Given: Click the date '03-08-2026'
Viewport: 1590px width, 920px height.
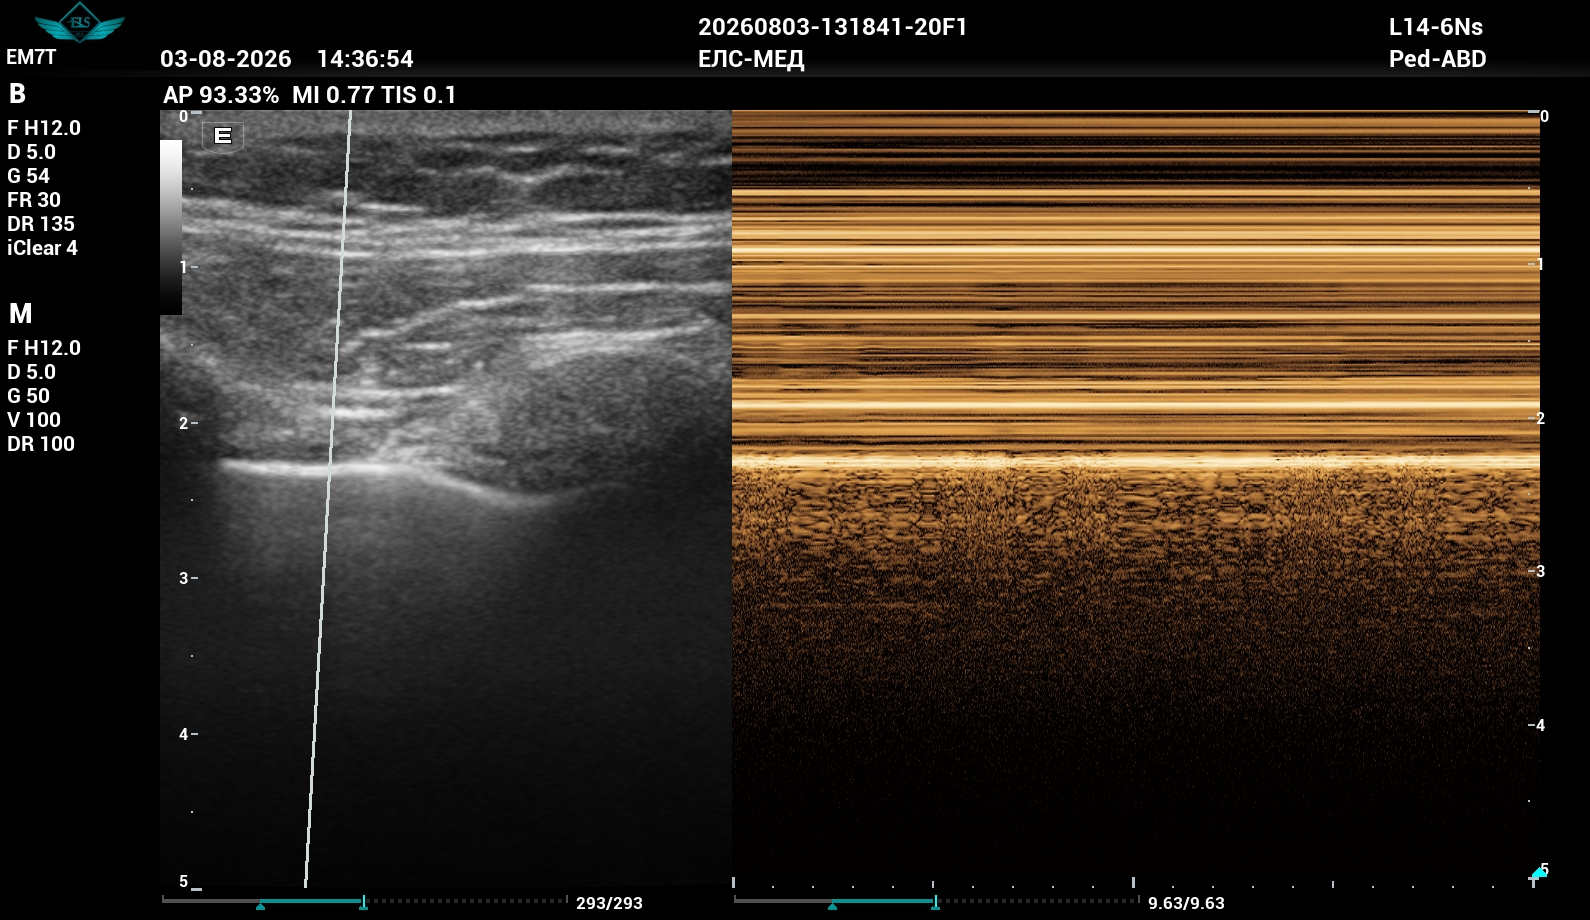Looking at the screenshot, I should [226, 59].
